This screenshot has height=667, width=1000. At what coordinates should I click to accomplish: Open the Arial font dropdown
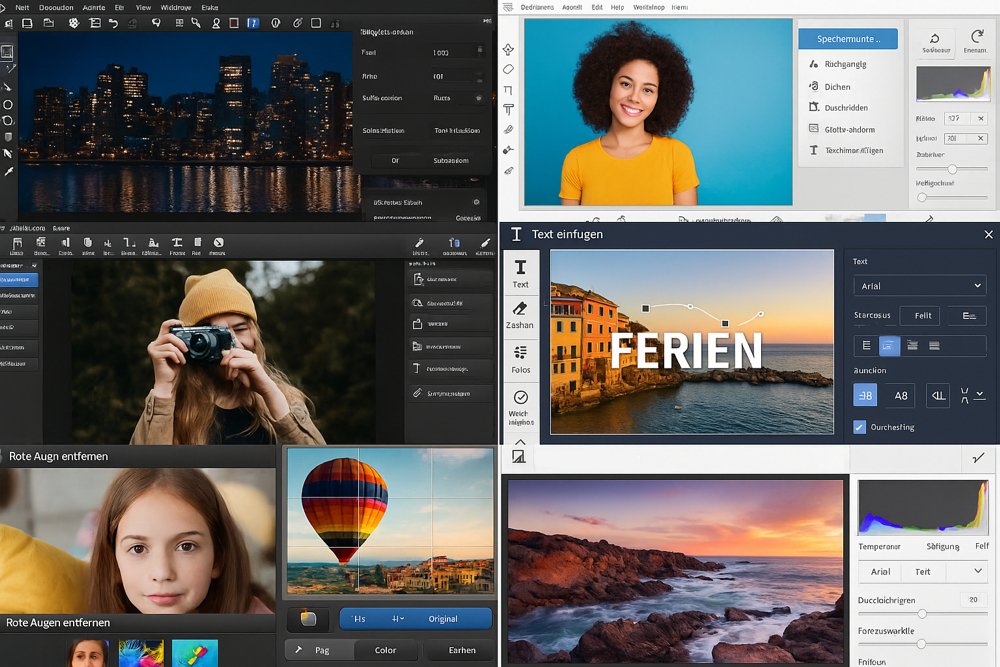(920, 286)
